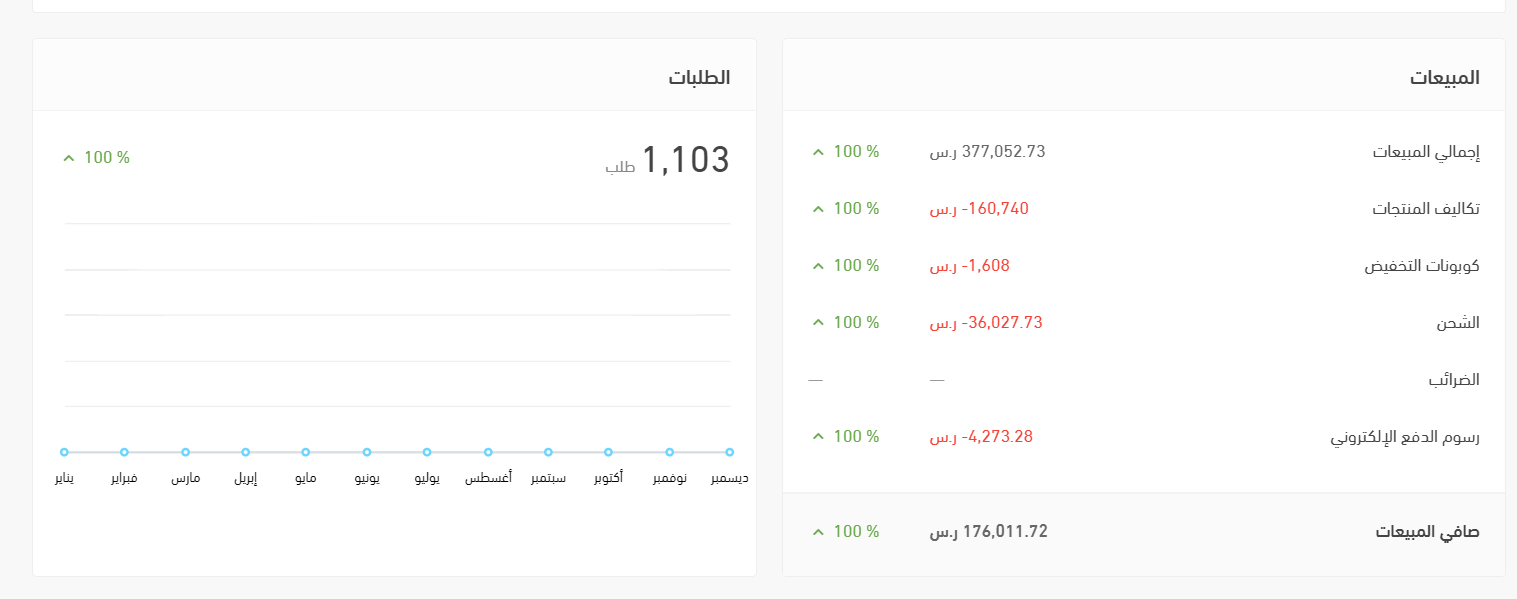
Task: Select the ديسمبر data point on chart
Action: click(730, 452)
